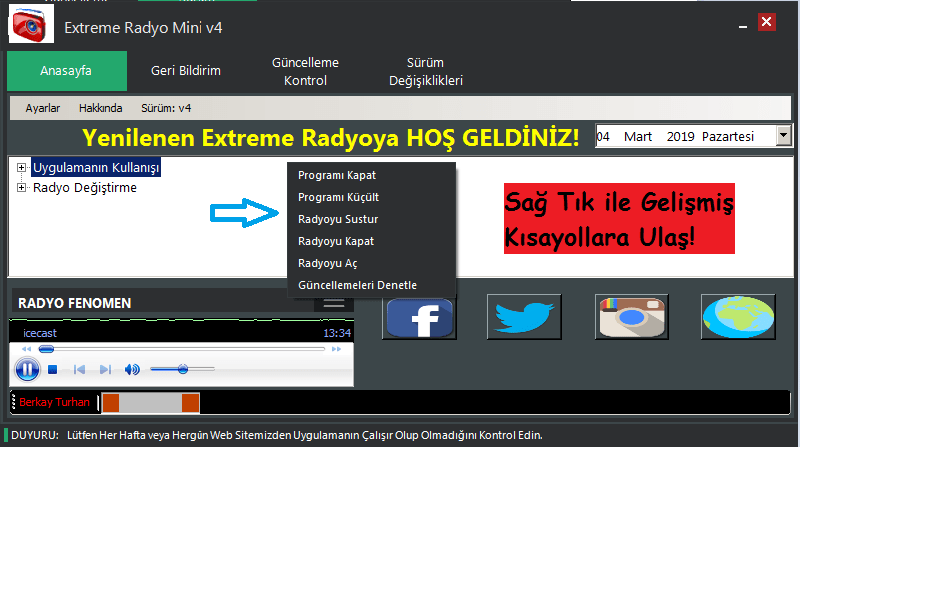Select Radyoyu Sustur menu entry
Image resolution: width=931 pixels, height=614 pixels.
371,219
